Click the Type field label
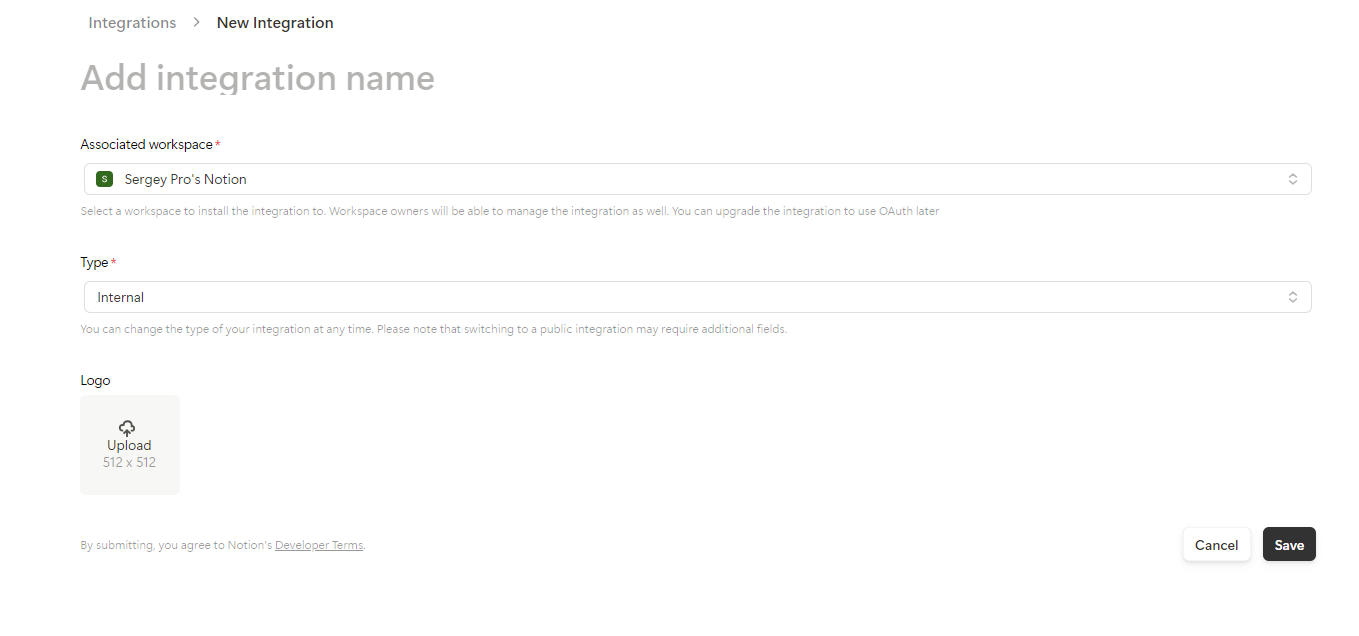The height and width of the screenshot is (636, 1359). [x=94, y=262]
